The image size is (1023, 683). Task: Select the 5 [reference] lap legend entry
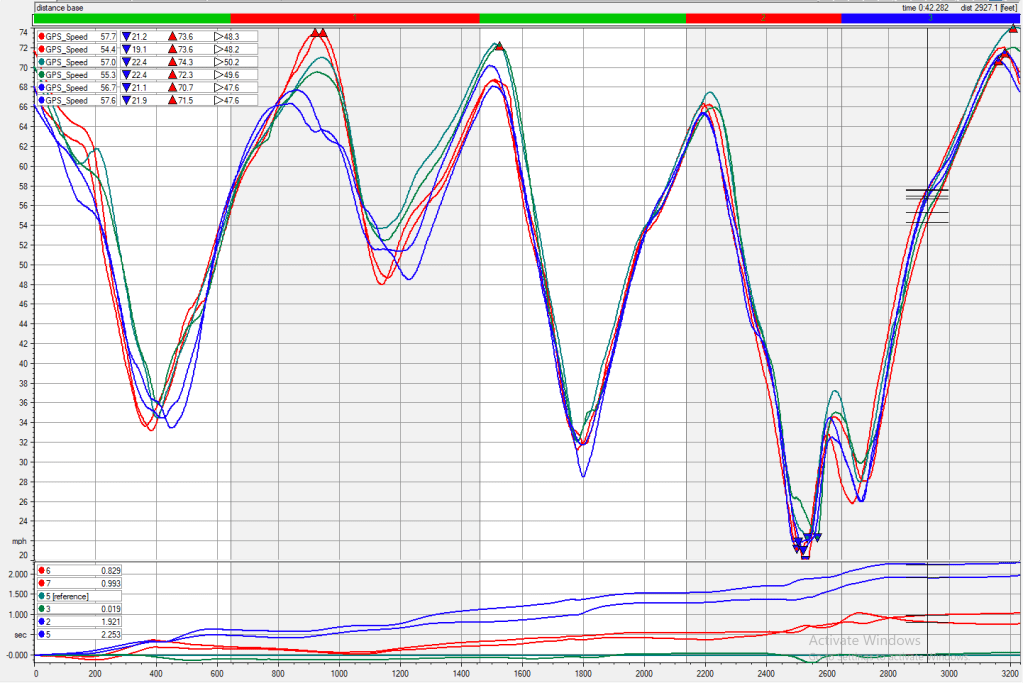point(70,596)
